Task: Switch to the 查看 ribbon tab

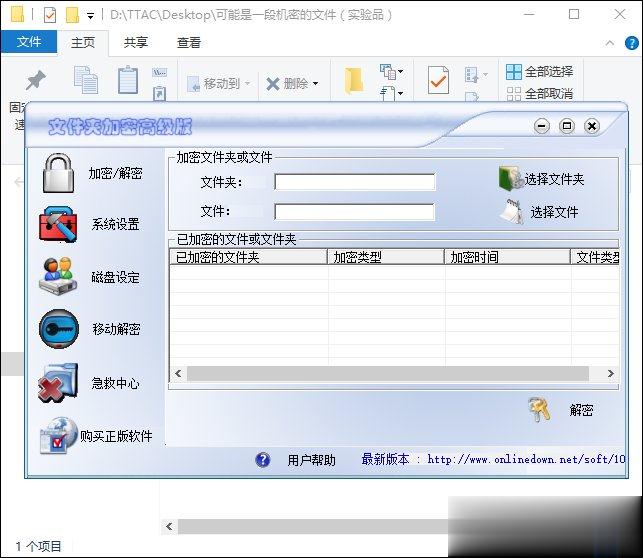Action: [x=189, y=42]
